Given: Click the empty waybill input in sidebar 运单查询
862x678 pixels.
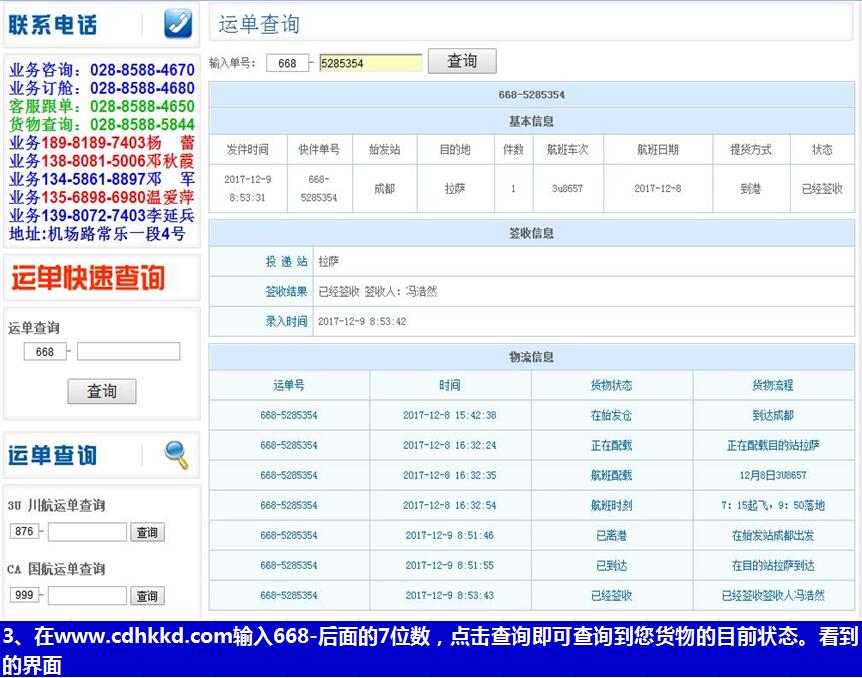Looking at the screenshot, I should (x=128, y=352).
